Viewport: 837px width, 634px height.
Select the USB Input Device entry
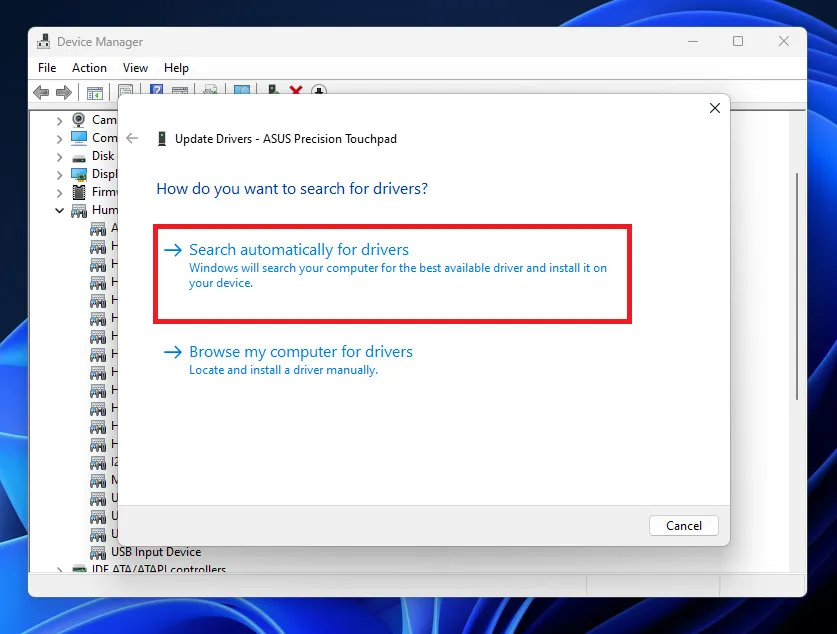pyautogui.click(x=156, y=552)
